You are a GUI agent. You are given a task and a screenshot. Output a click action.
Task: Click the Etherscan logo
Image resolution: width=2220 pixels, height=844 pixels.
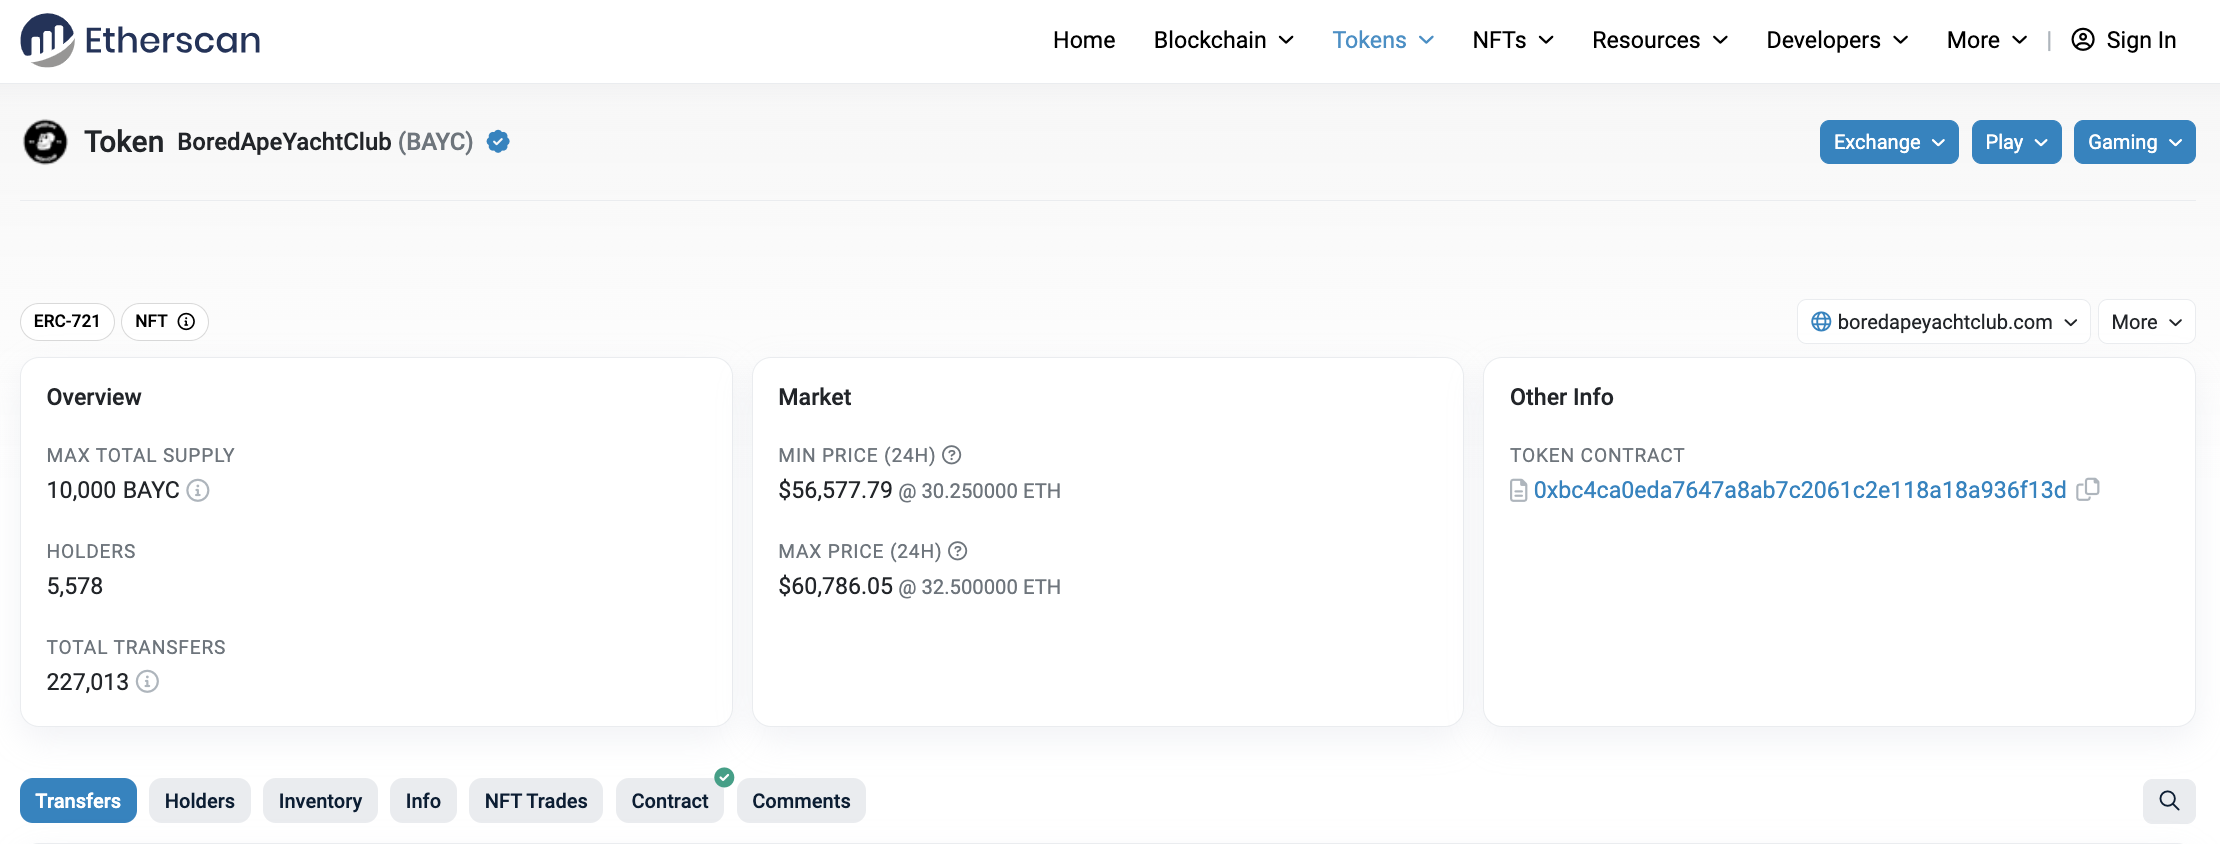(140, 40)
